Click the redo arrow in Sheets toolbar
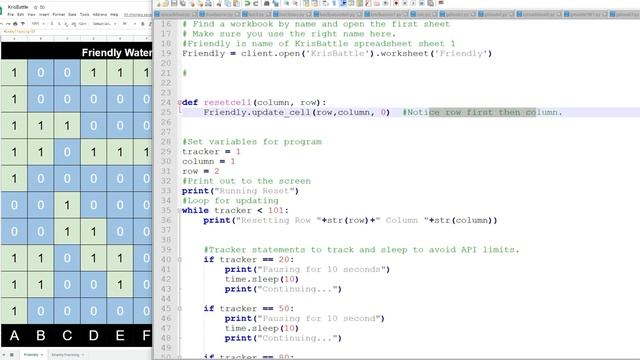 [x=8, y=24]
